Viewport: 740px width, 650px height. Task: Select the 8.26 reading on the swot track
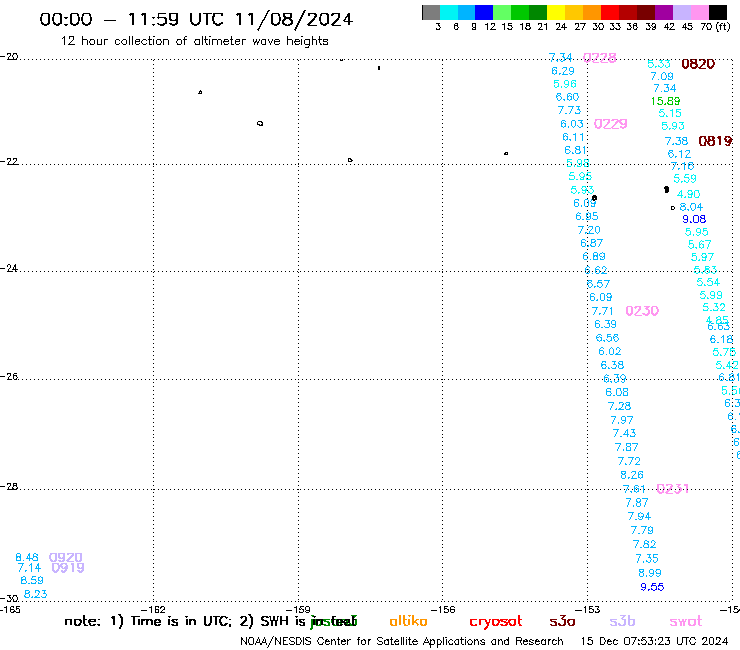click(632, 475)
